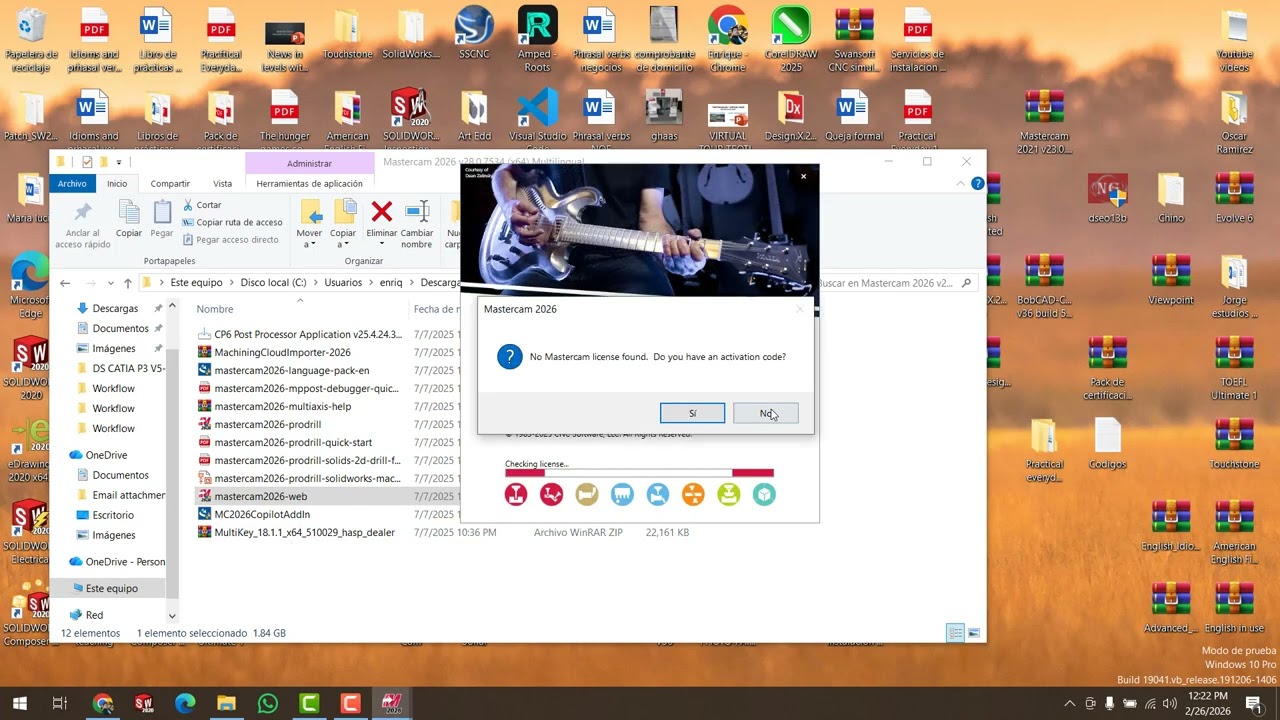Screen dimensions: 1280x720
Task: Click the back navigation arrow in Explorer
Action: click(x=65, y=283)
